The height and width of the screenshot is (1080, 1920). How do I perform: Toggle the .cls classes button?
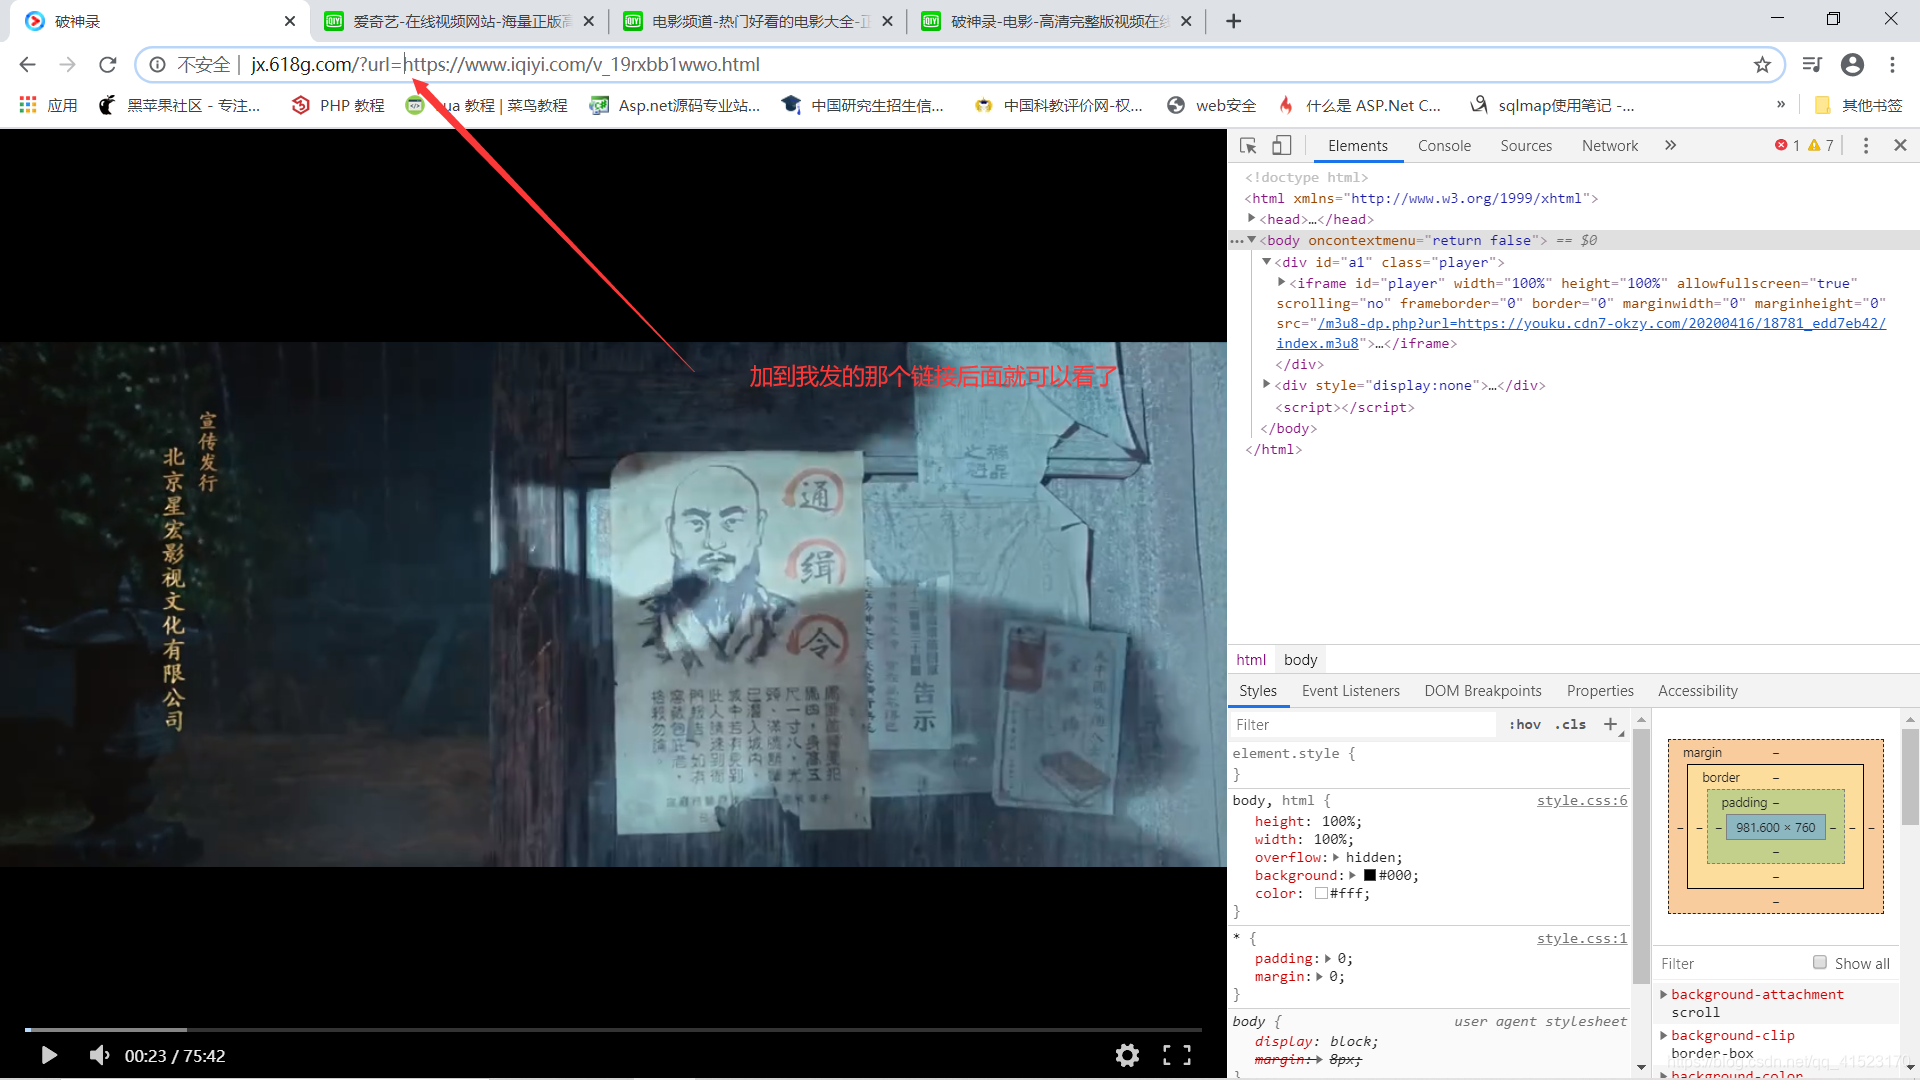(x=1570, y=725)
